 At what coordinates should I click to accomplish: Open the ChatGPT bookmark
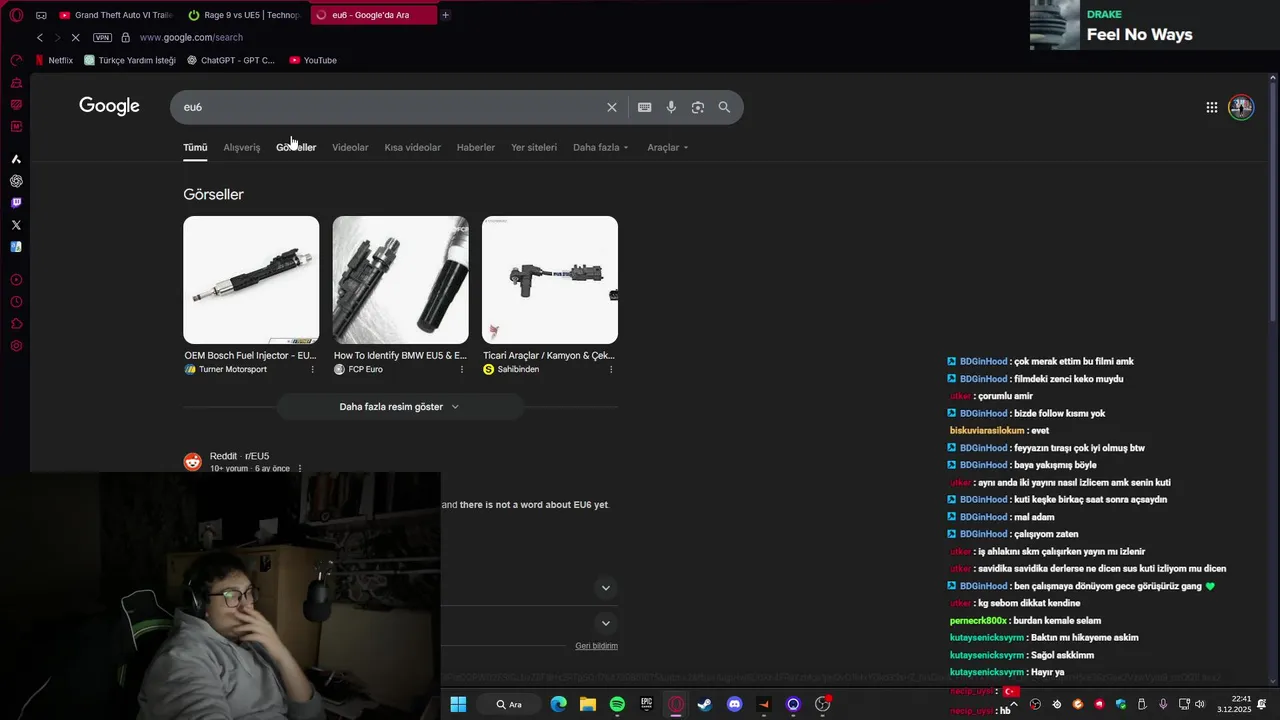231,60
